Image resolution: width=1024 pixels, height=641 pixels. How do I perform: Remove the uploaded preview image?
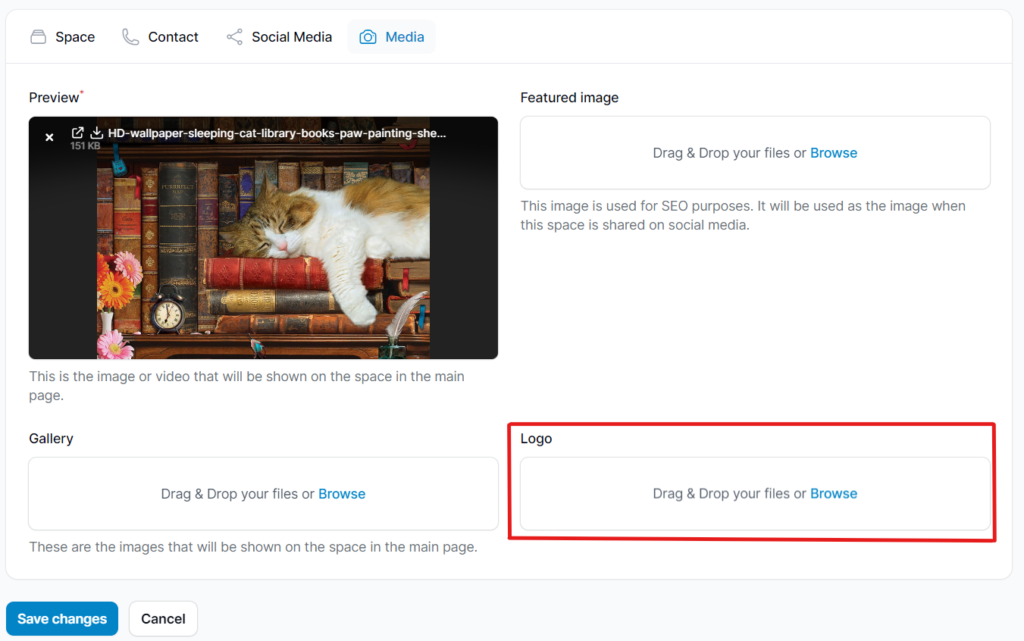[50, 137]
